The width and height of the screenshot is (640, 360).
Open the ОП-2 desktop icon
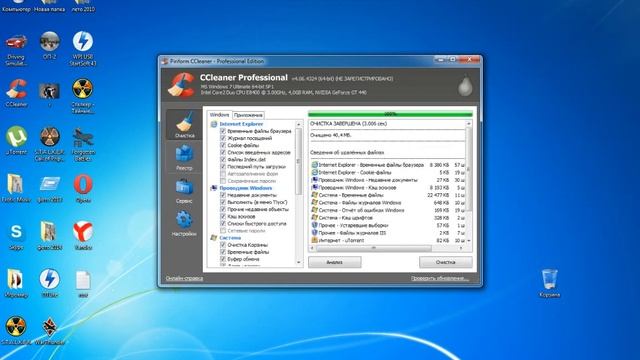pos(49,45)
